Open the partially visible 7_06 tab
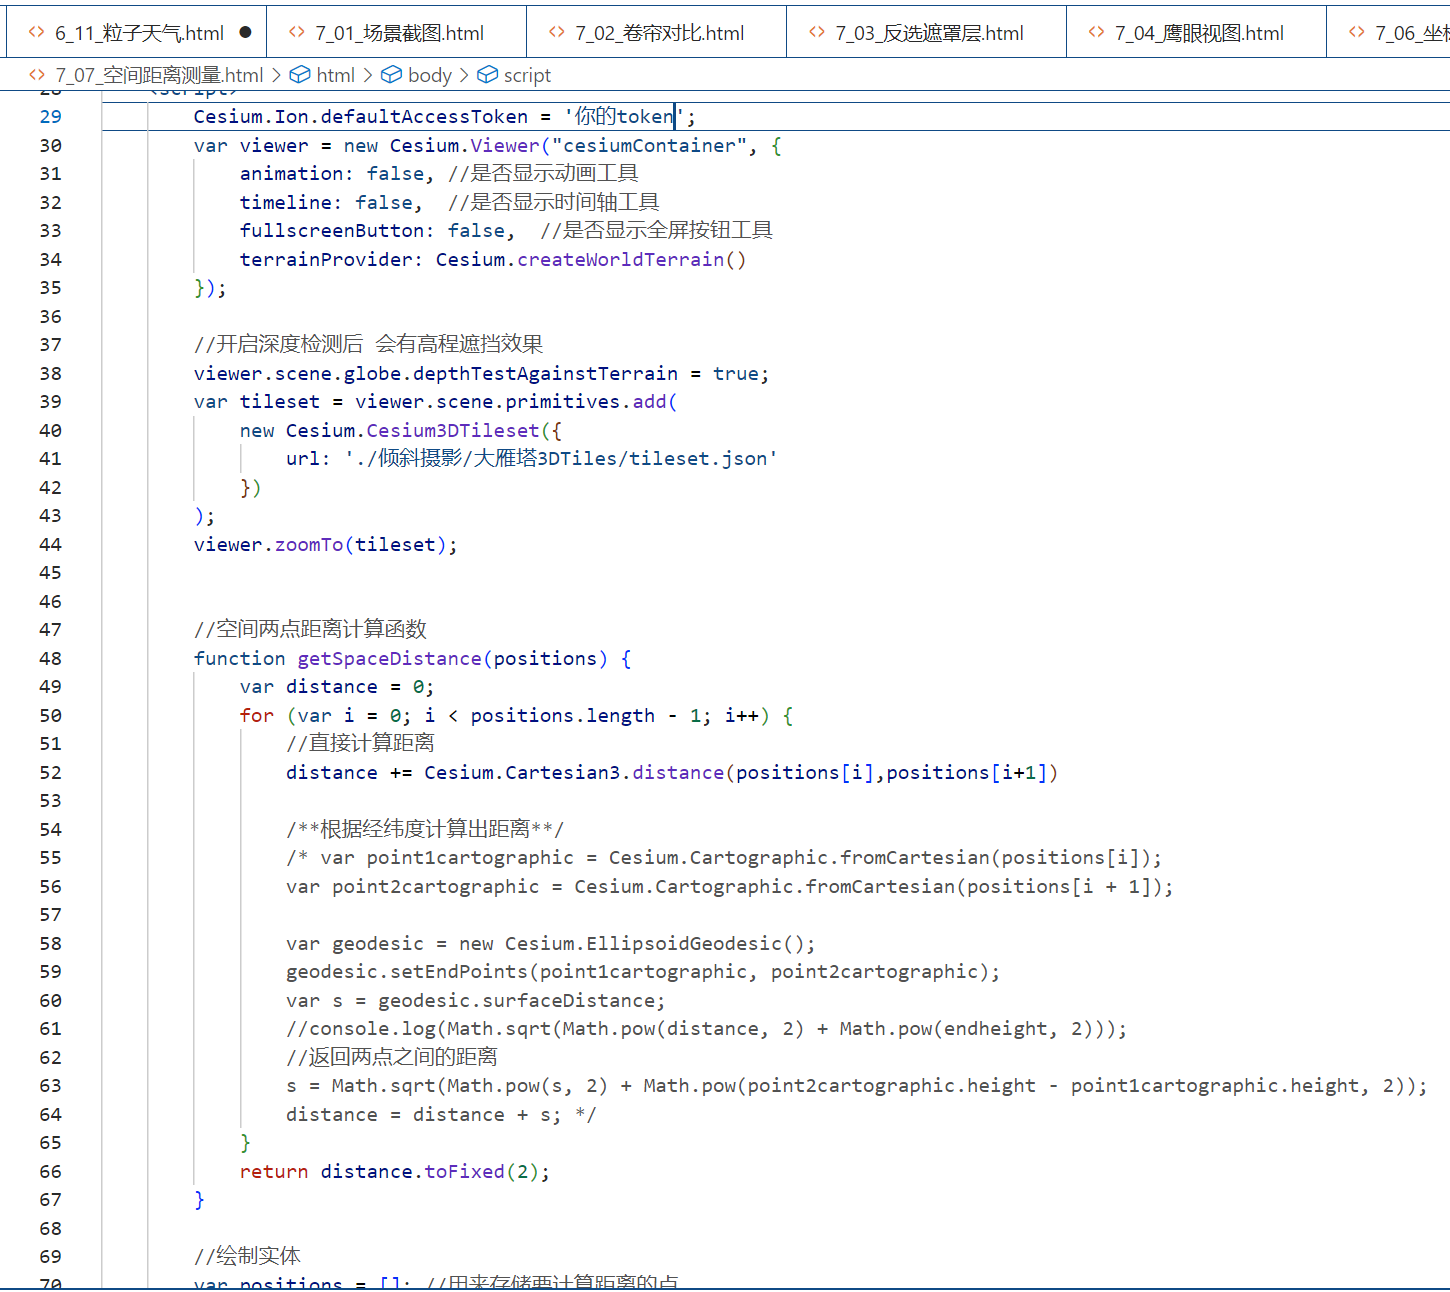The image size is (1450, 1292). point(1390,33)
